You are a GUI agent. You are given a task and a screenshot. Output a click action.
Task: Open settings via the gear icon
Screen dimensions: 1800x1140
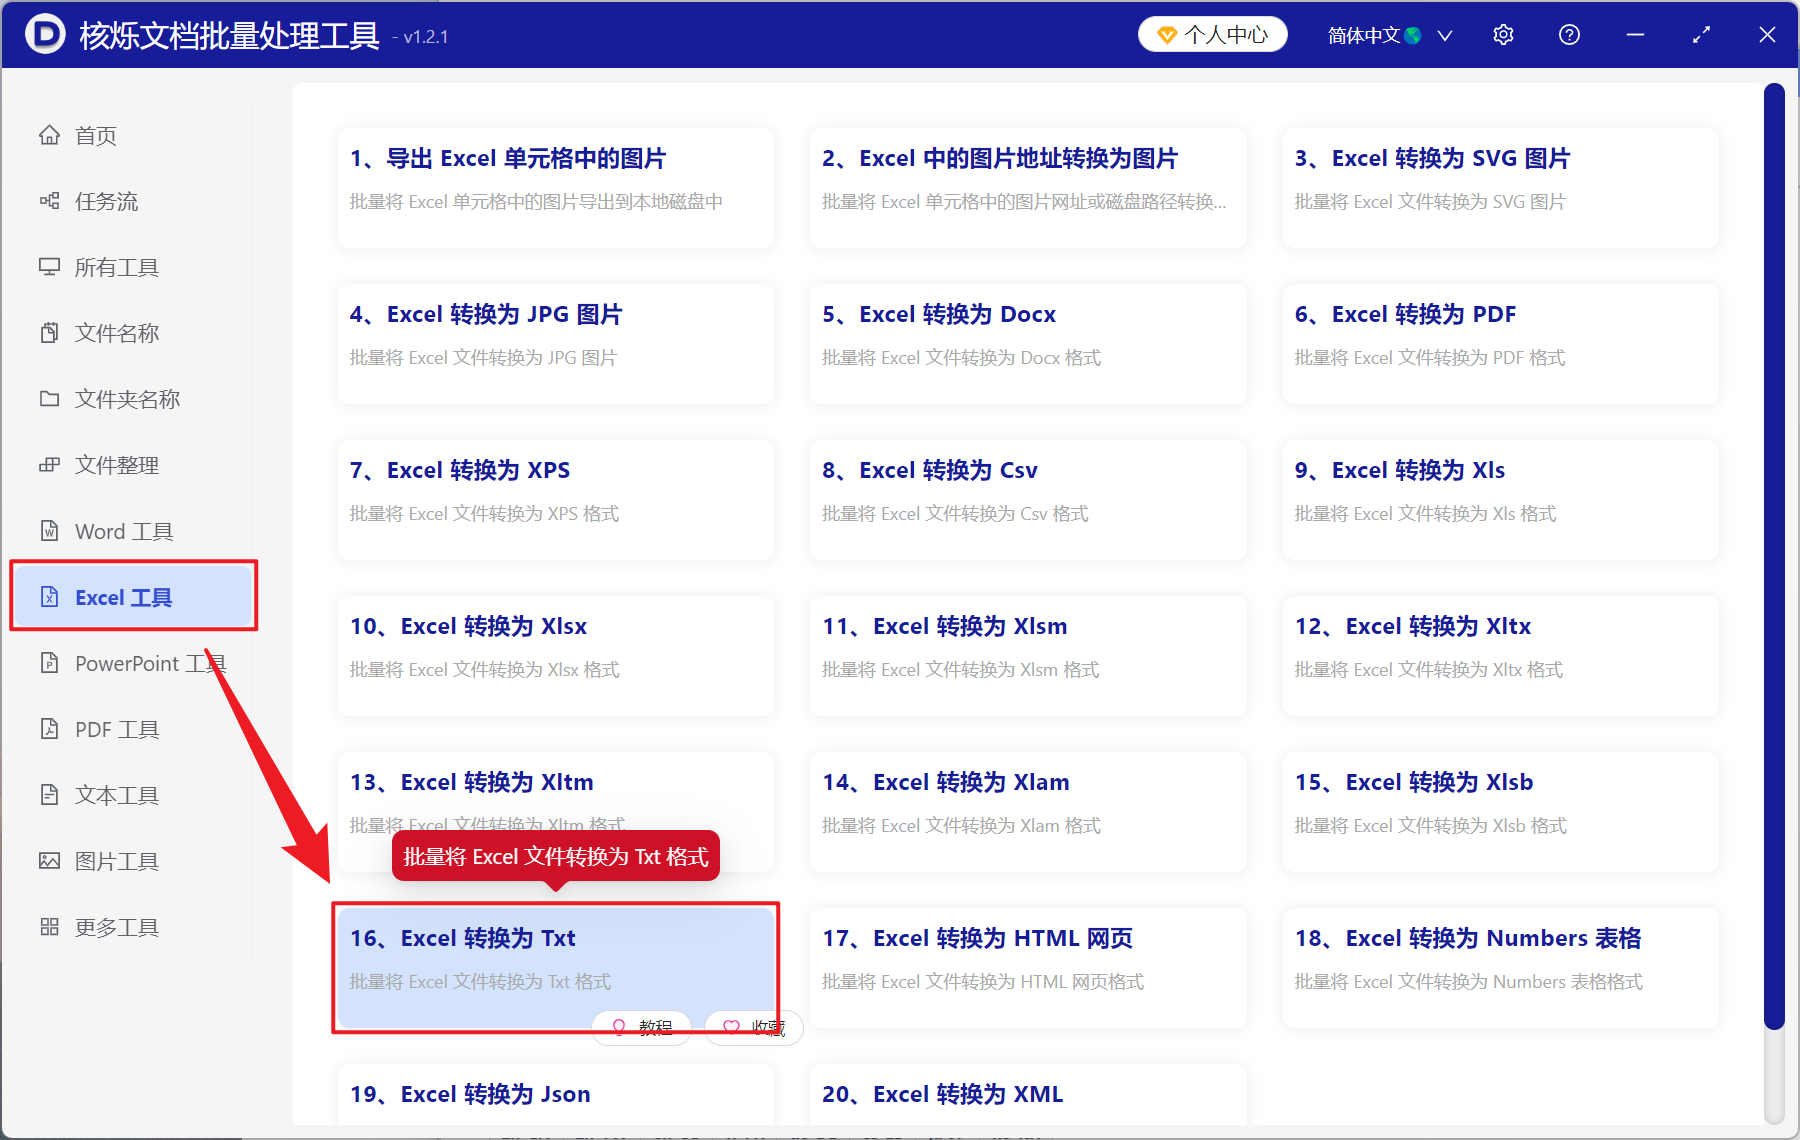tap(1503, 35)
